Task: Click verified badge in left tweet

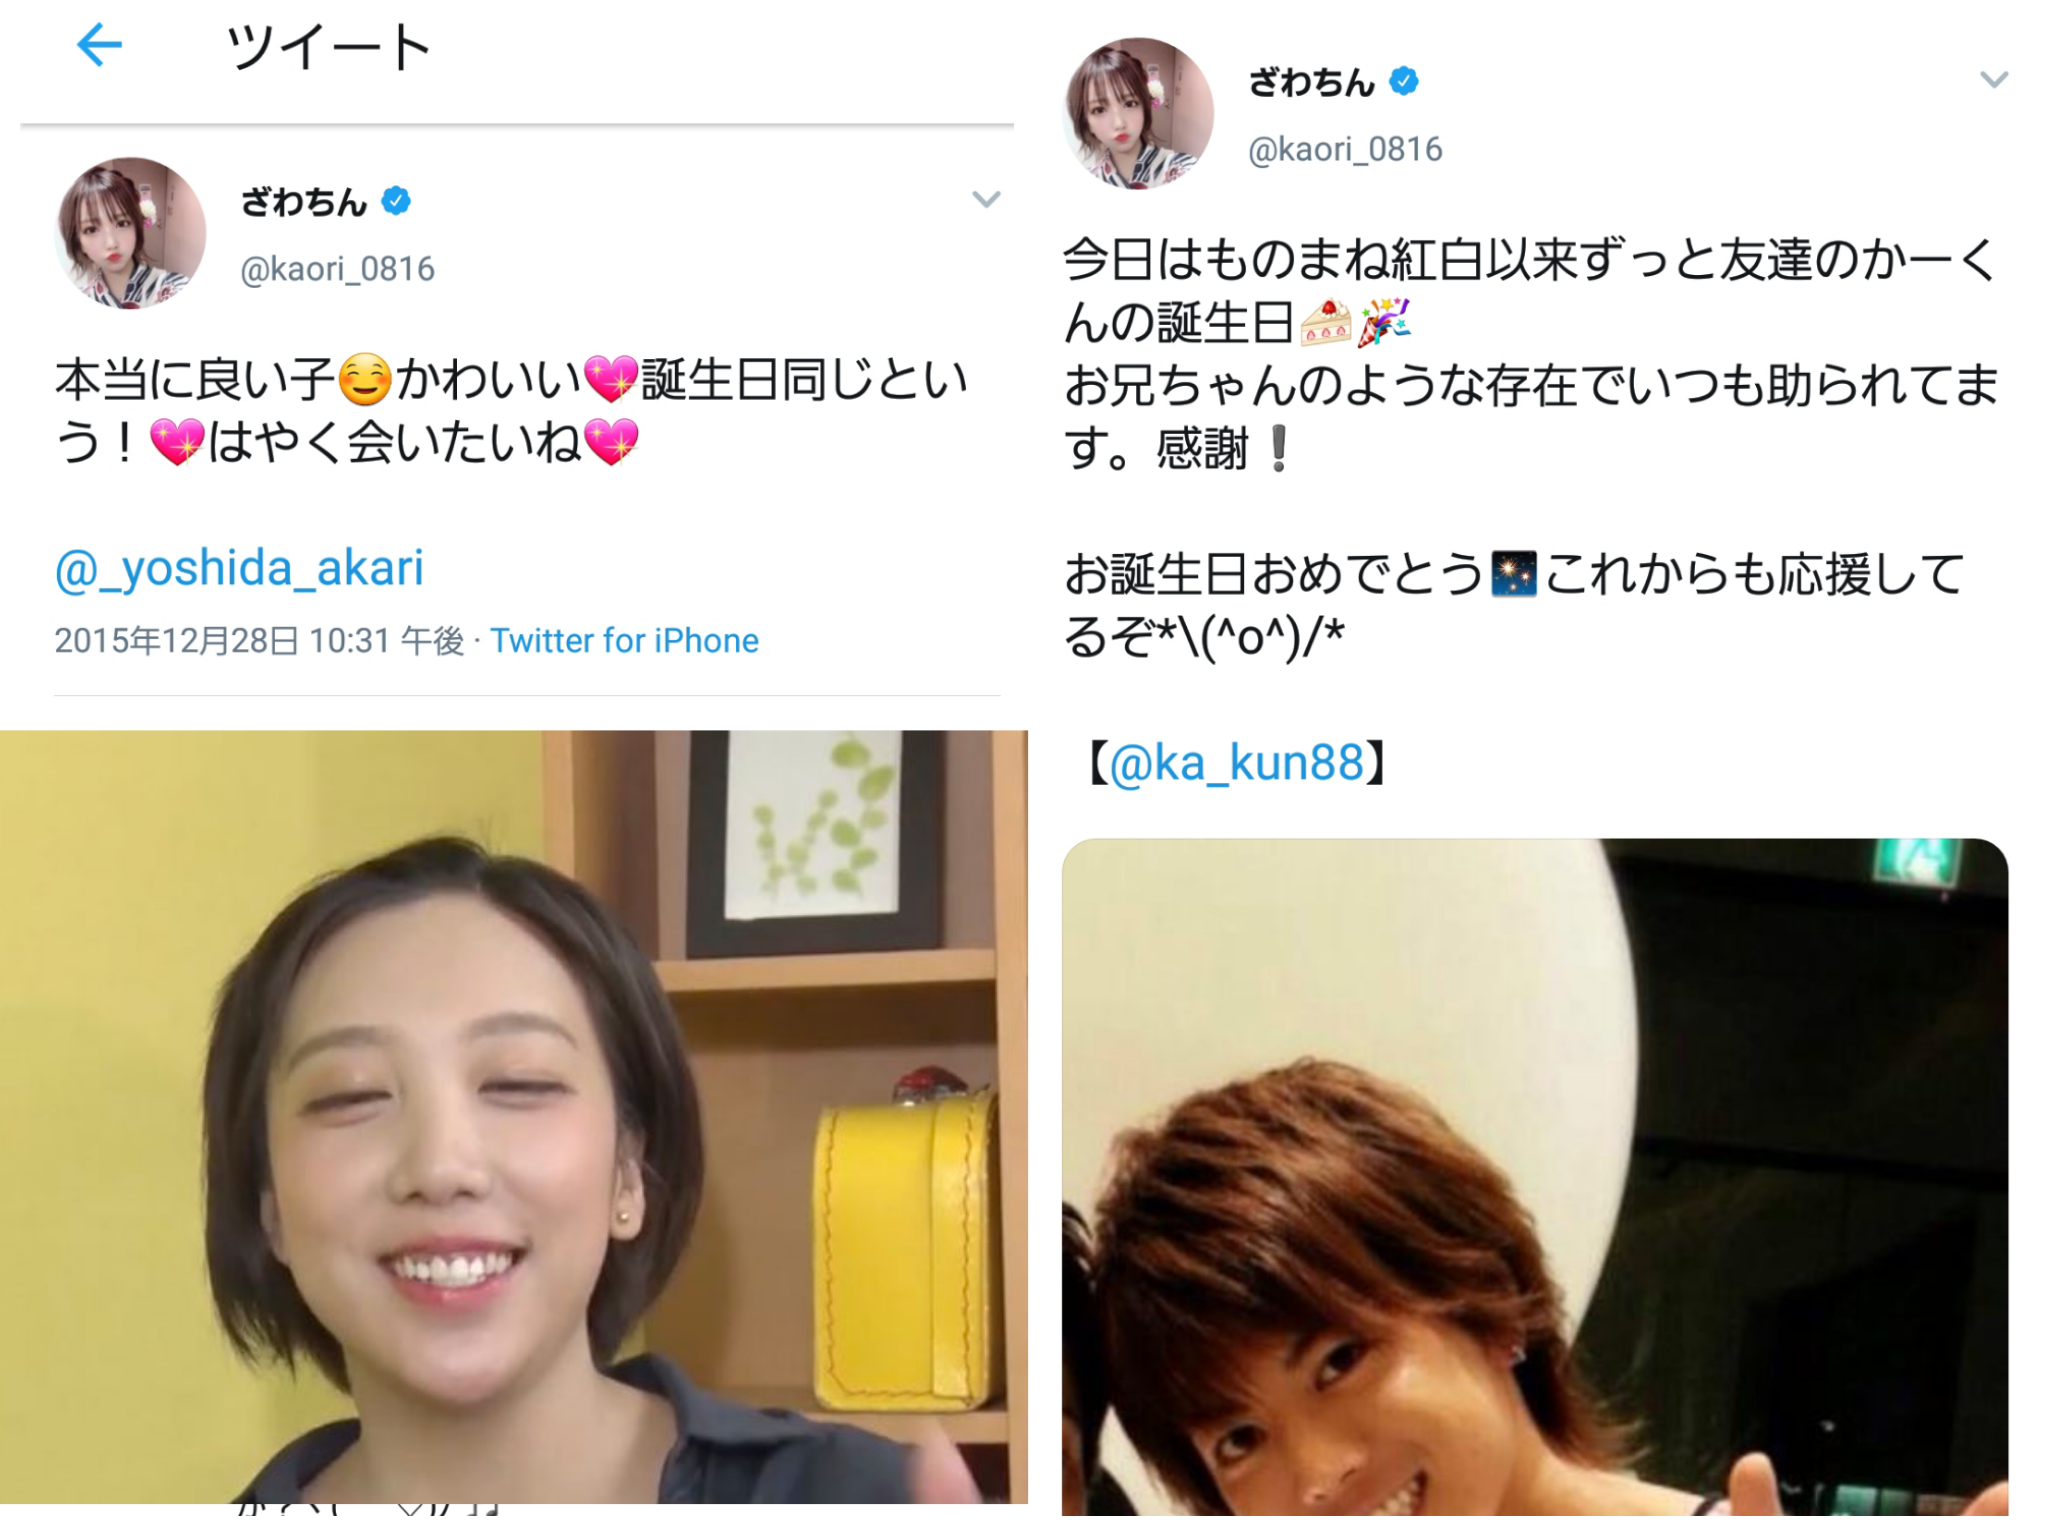Action: (x=397, y=201)
